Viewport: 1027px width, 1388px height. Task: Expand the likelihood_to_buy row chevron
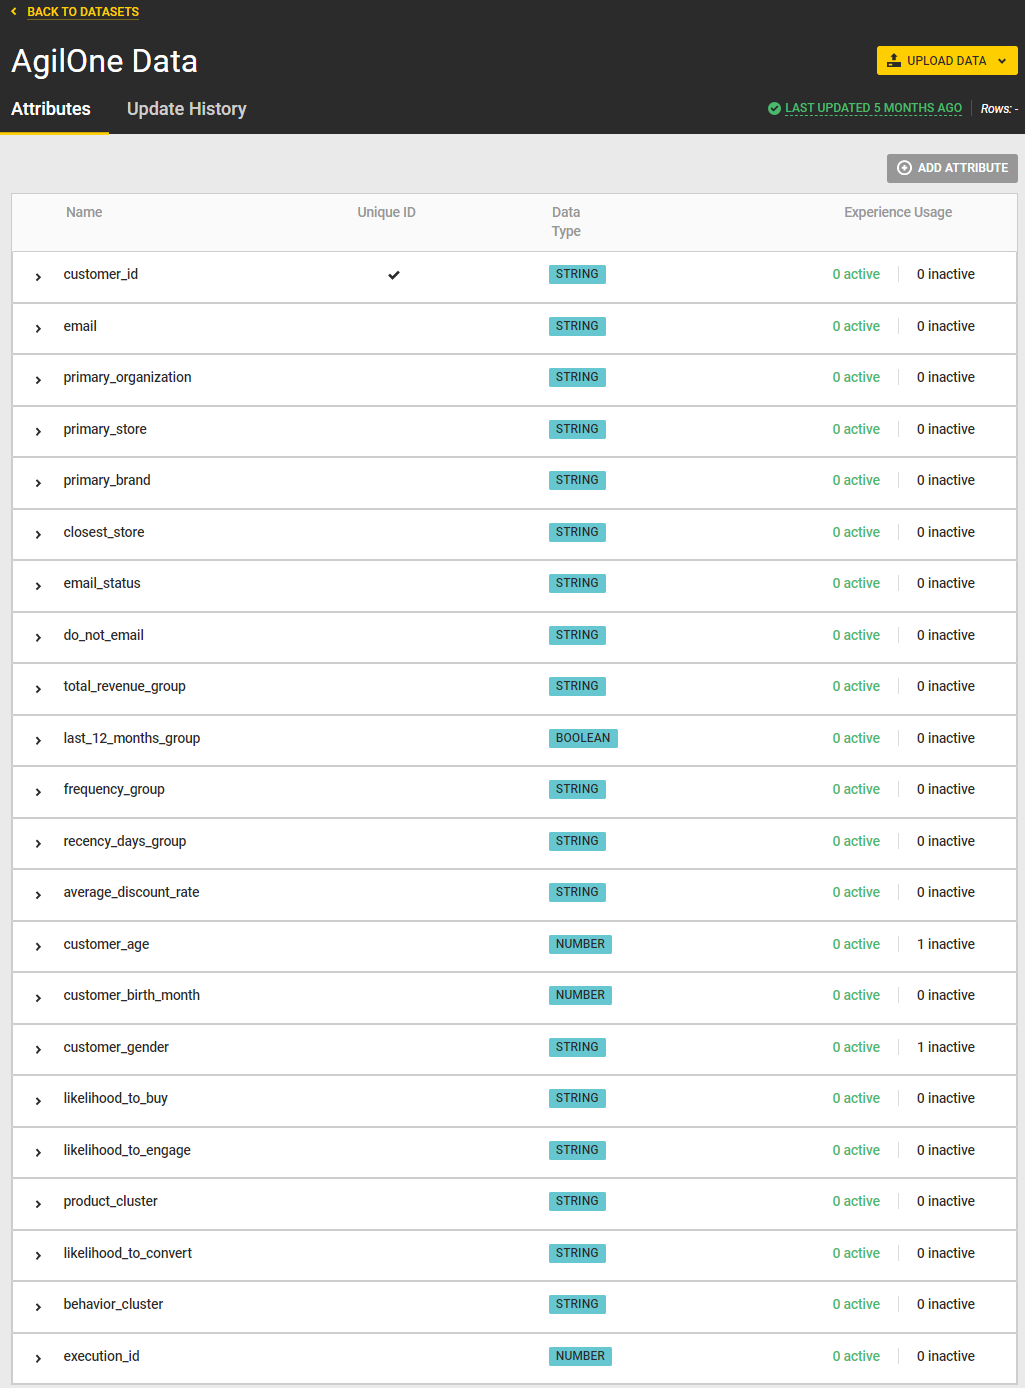click(38, 1100)
